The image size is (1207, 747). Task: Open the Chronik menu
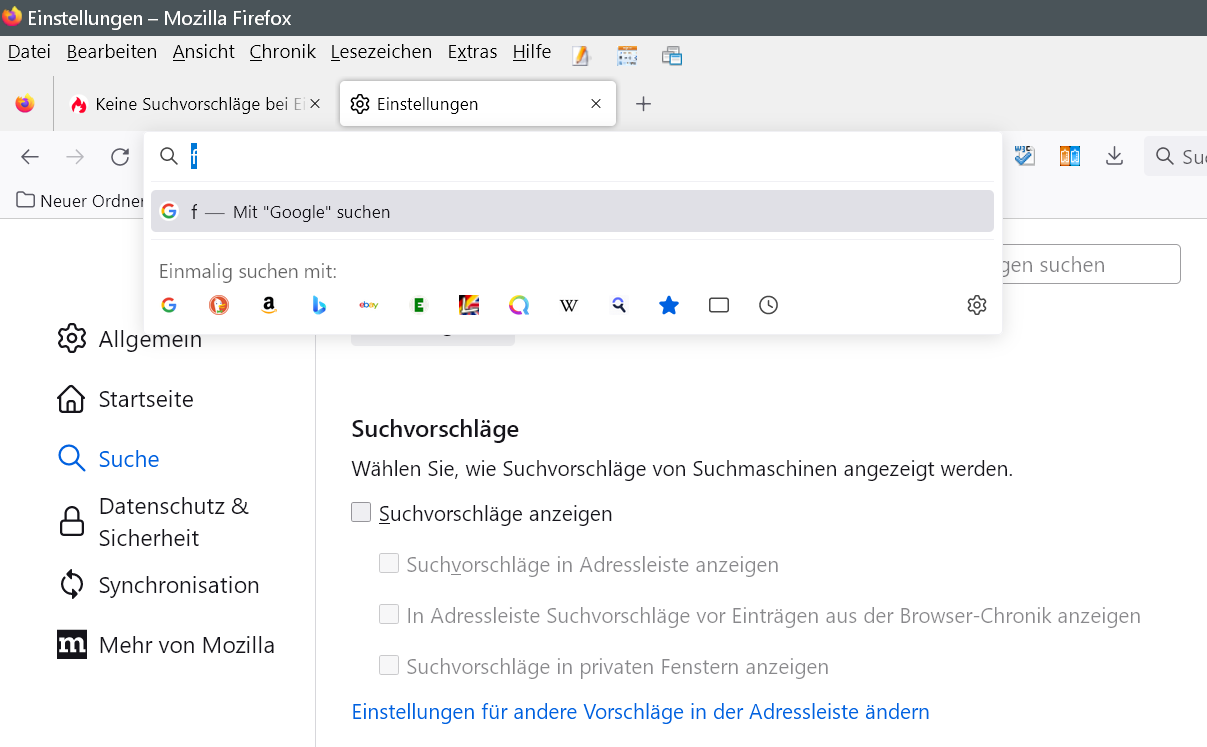click(282, 52)
